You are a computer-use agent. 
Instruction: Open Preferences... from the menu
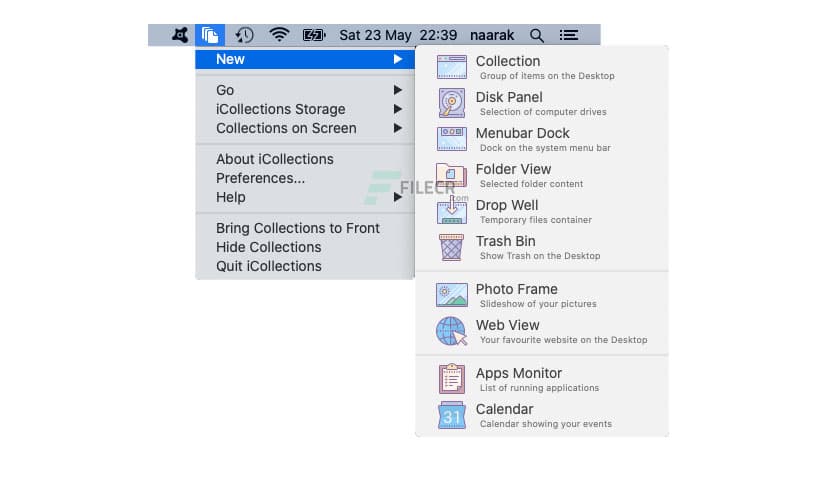tap(305, 178)
